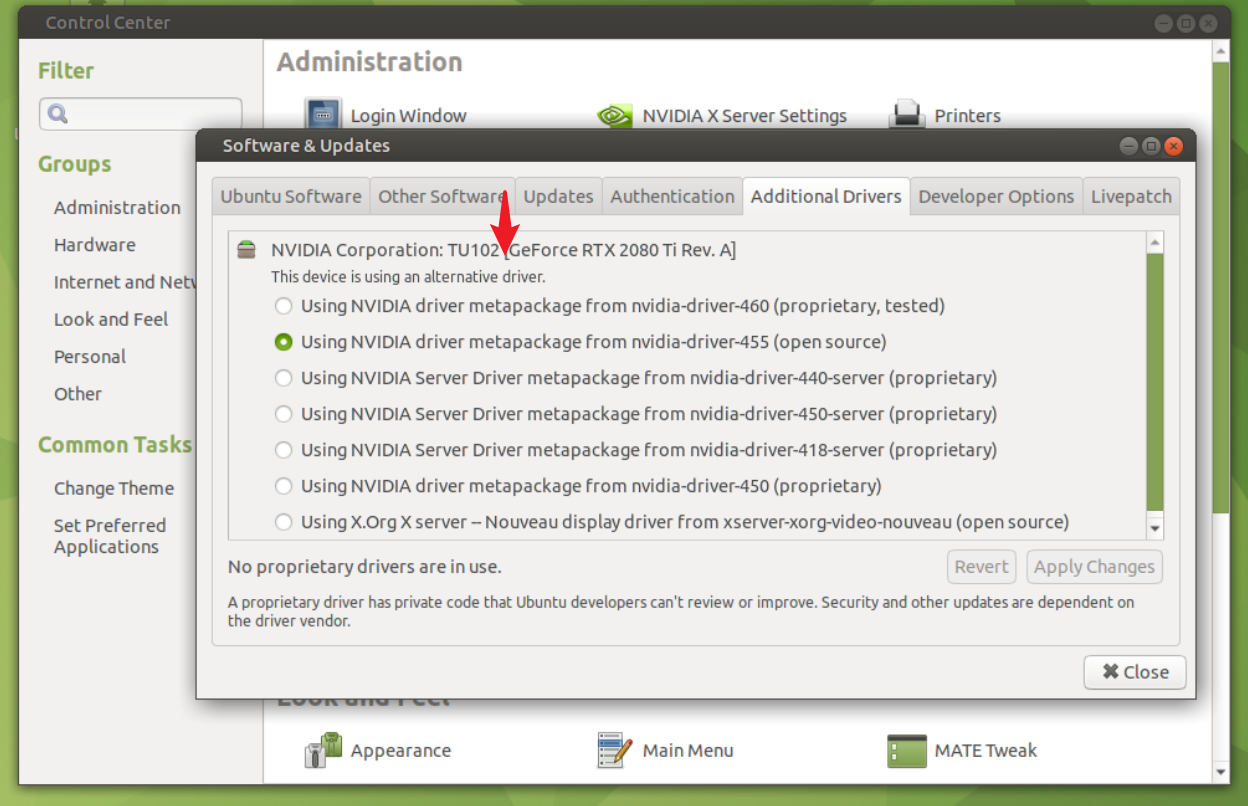Switch to the Ubuntu Software tab
The height and width of the screenshot is (806, 1248).
point(291,196)
